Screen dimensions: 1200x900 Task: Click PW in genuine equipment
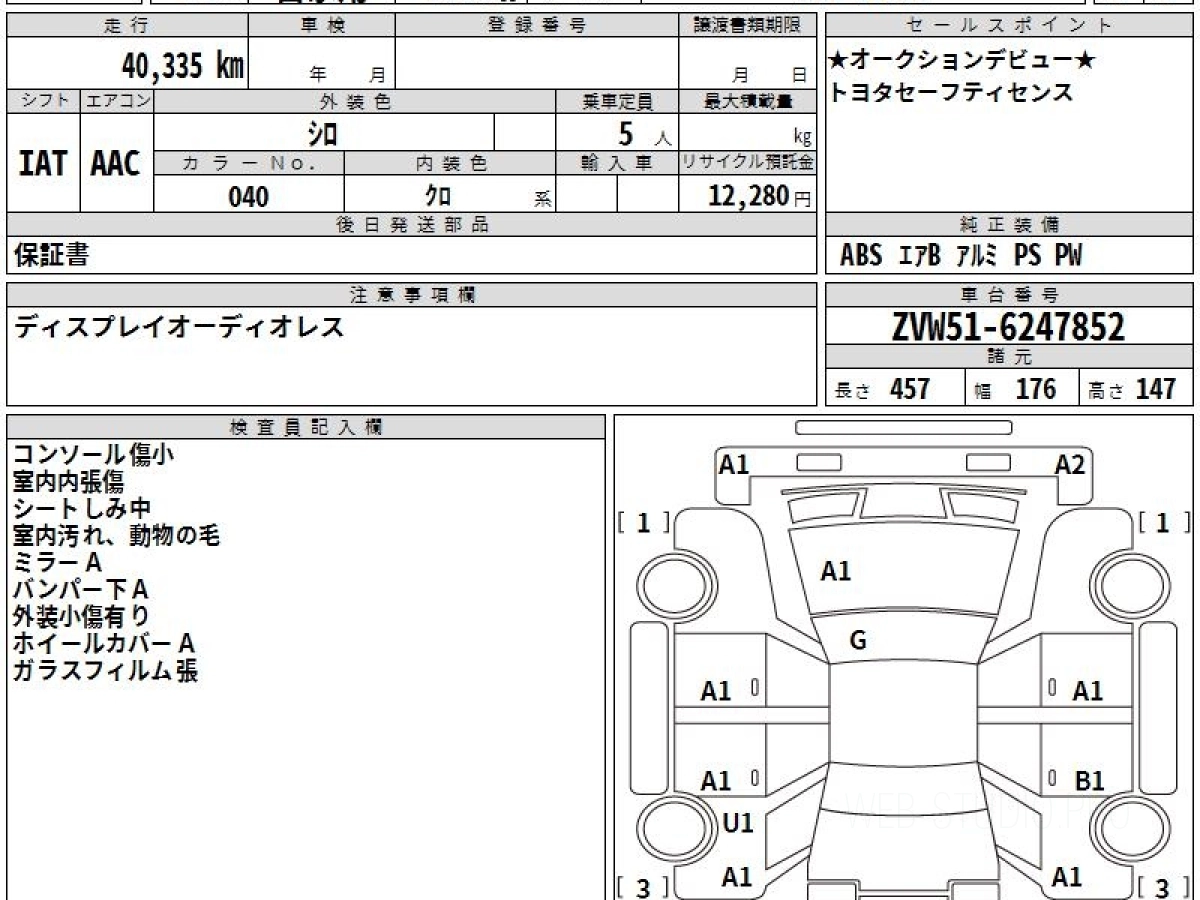tap(1068, 256)
